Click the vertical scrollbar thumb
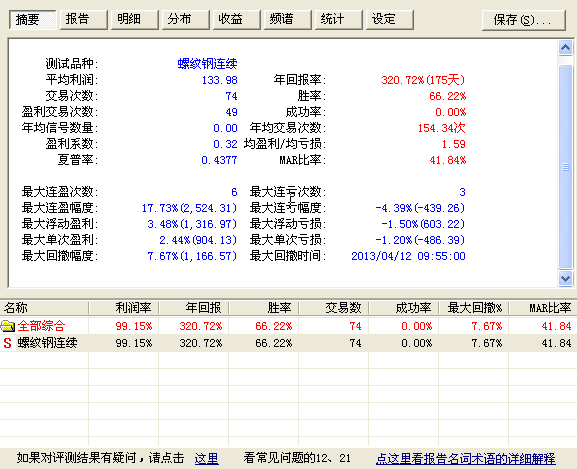This screenshot has width=577, height=469. pyautogui.click(x=565, y=167)
